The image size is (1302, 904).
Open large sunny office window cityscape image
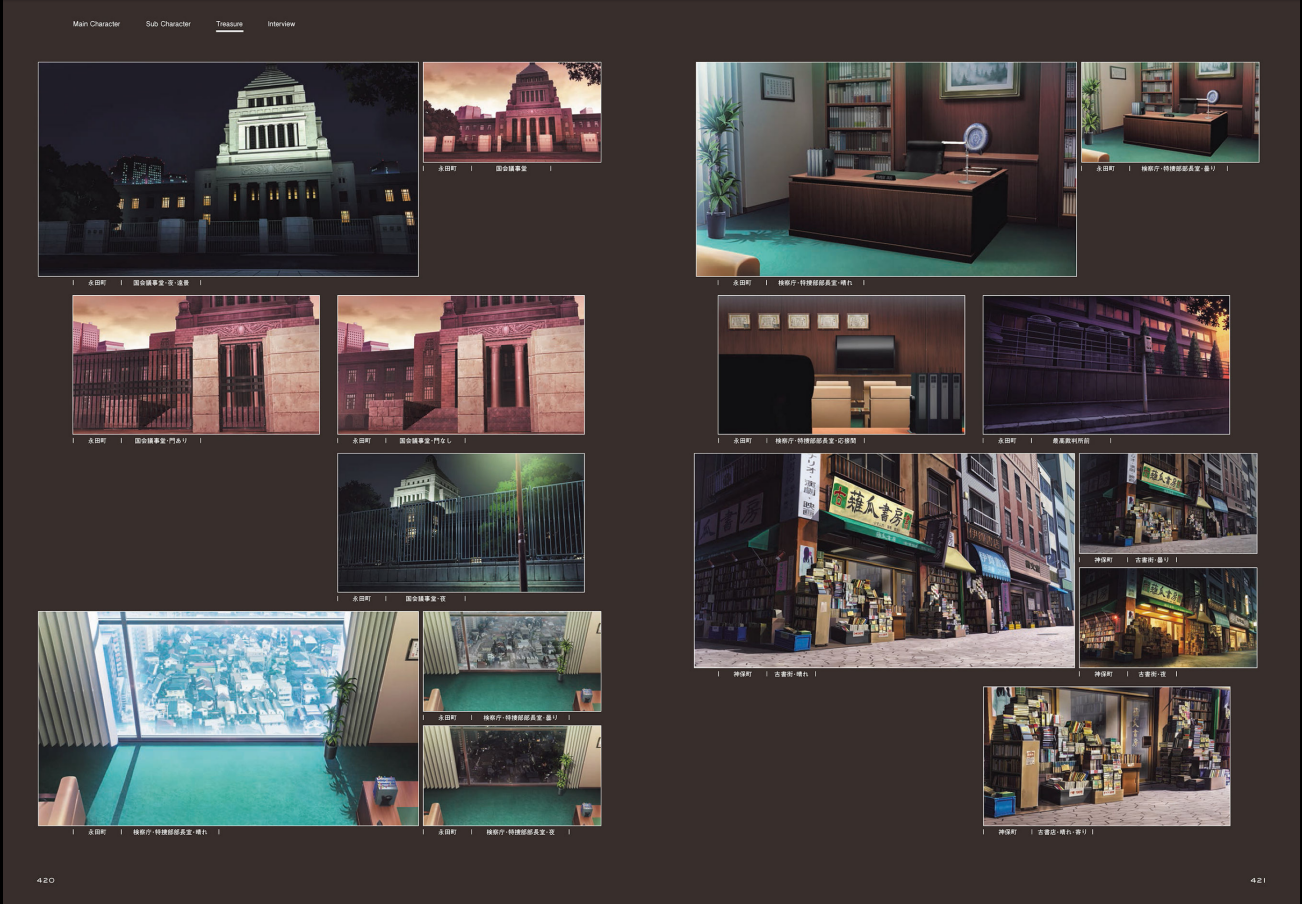click(x=228, y=719)
